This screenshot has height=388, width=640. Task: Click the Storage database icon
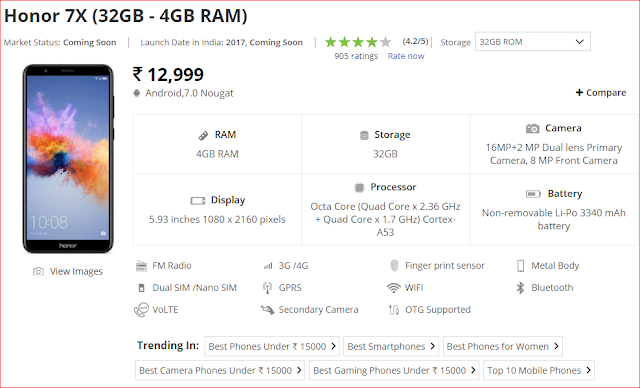point(364,135)
